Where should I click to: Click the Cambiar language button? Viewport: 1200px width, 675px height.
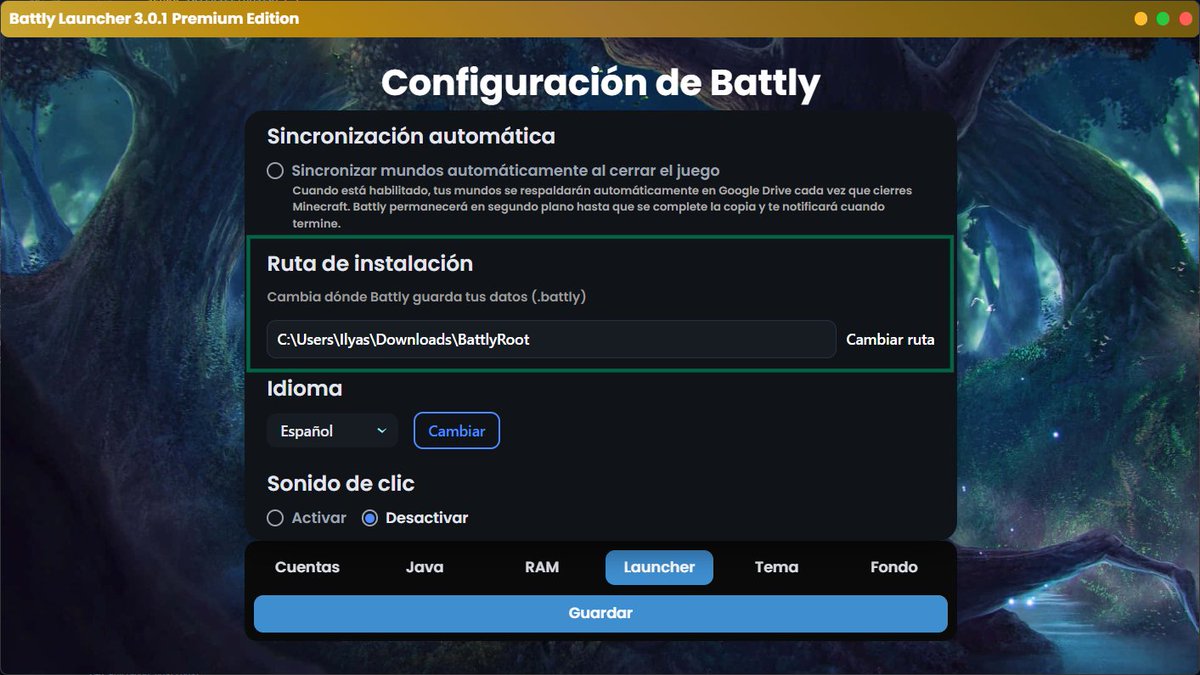point(457,431)
